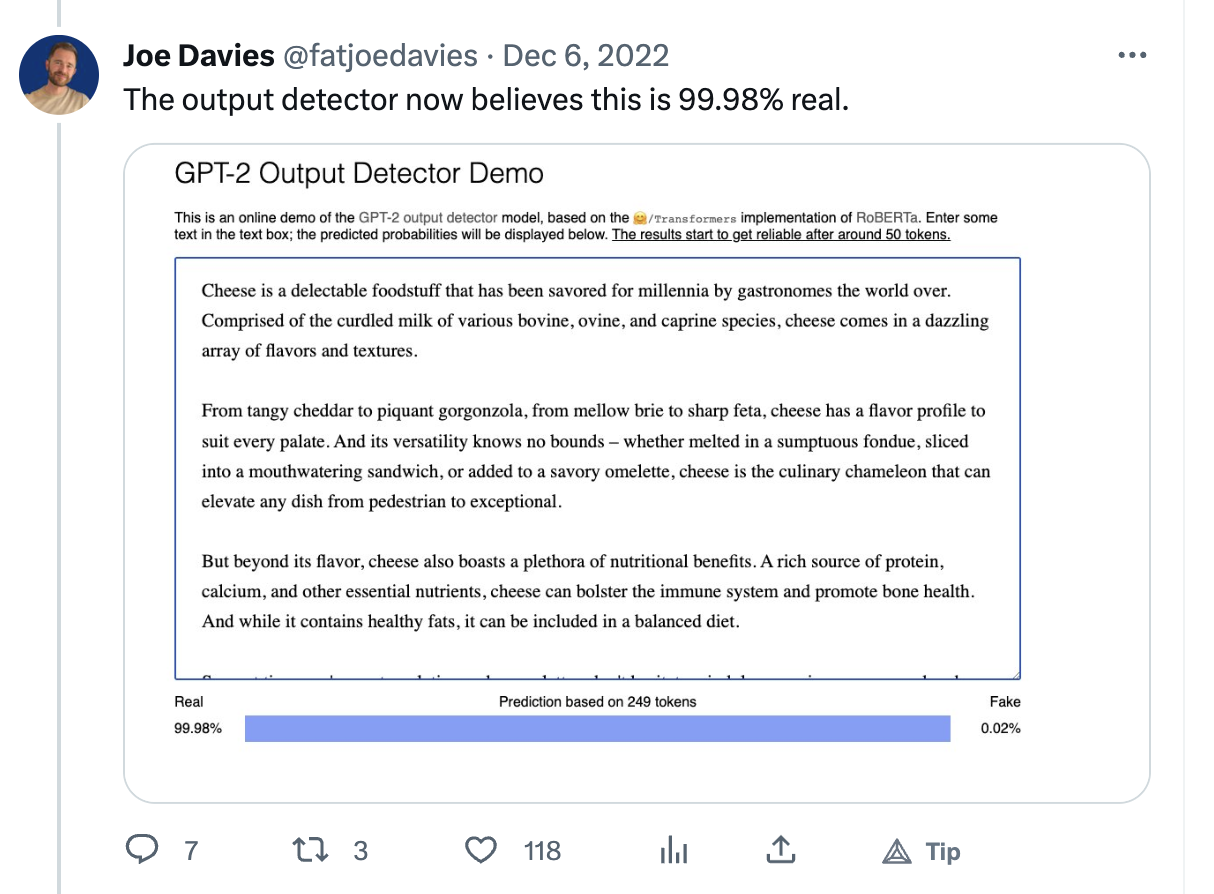
Task: Open the @fatjoedavies handle link
Action: (381, 56)
